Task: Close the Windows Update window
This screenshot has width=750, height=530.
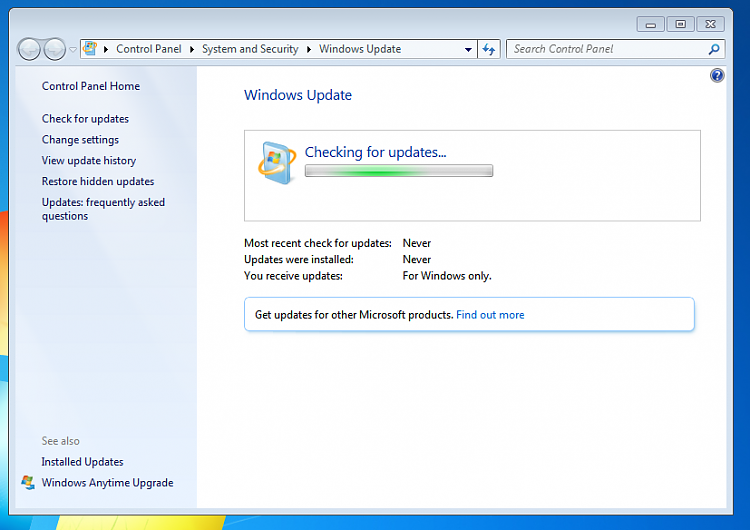Action: pyautogui.click(x=711, y=24)
